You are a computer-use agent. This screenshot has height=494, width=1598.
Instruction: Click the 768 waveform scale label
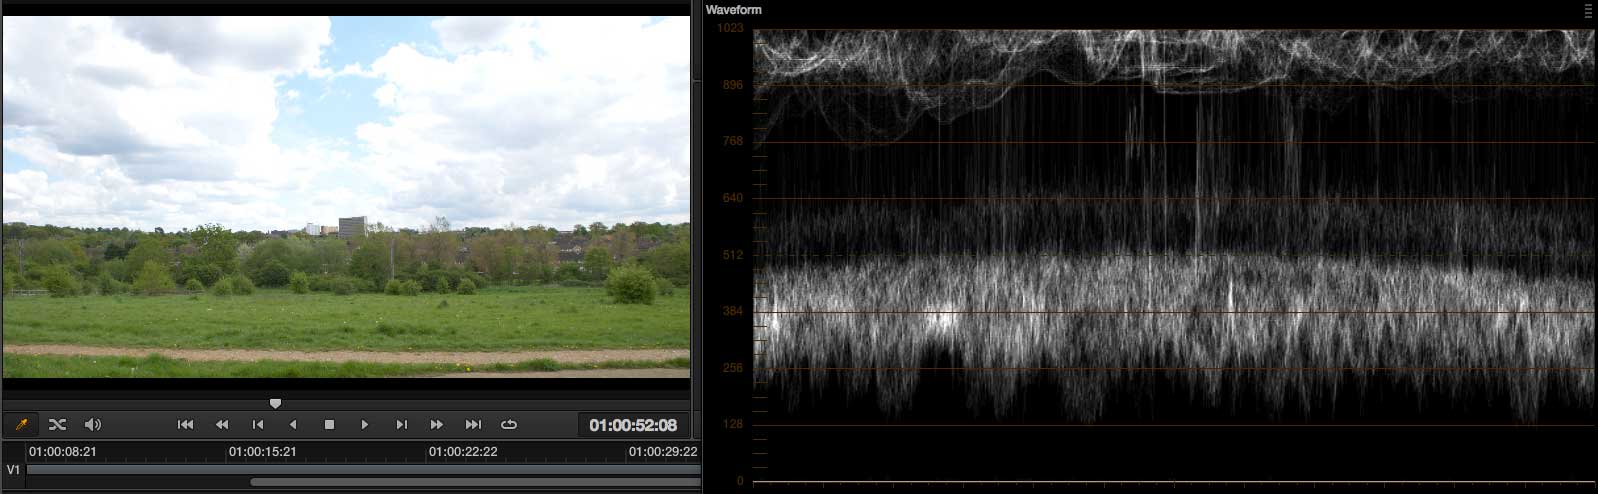pos(733,141)
